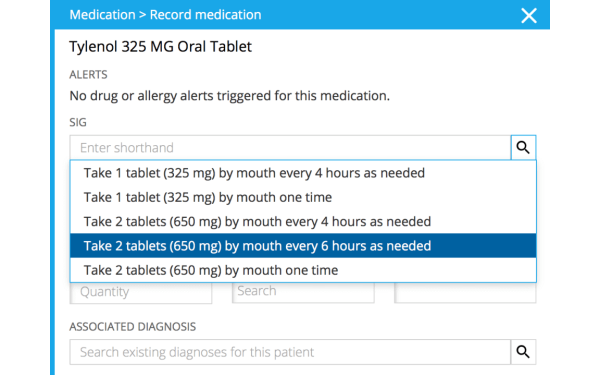This screenshot has width=600, height=375.
Task: Click the SIG section label
Action: tap(78, 122)
